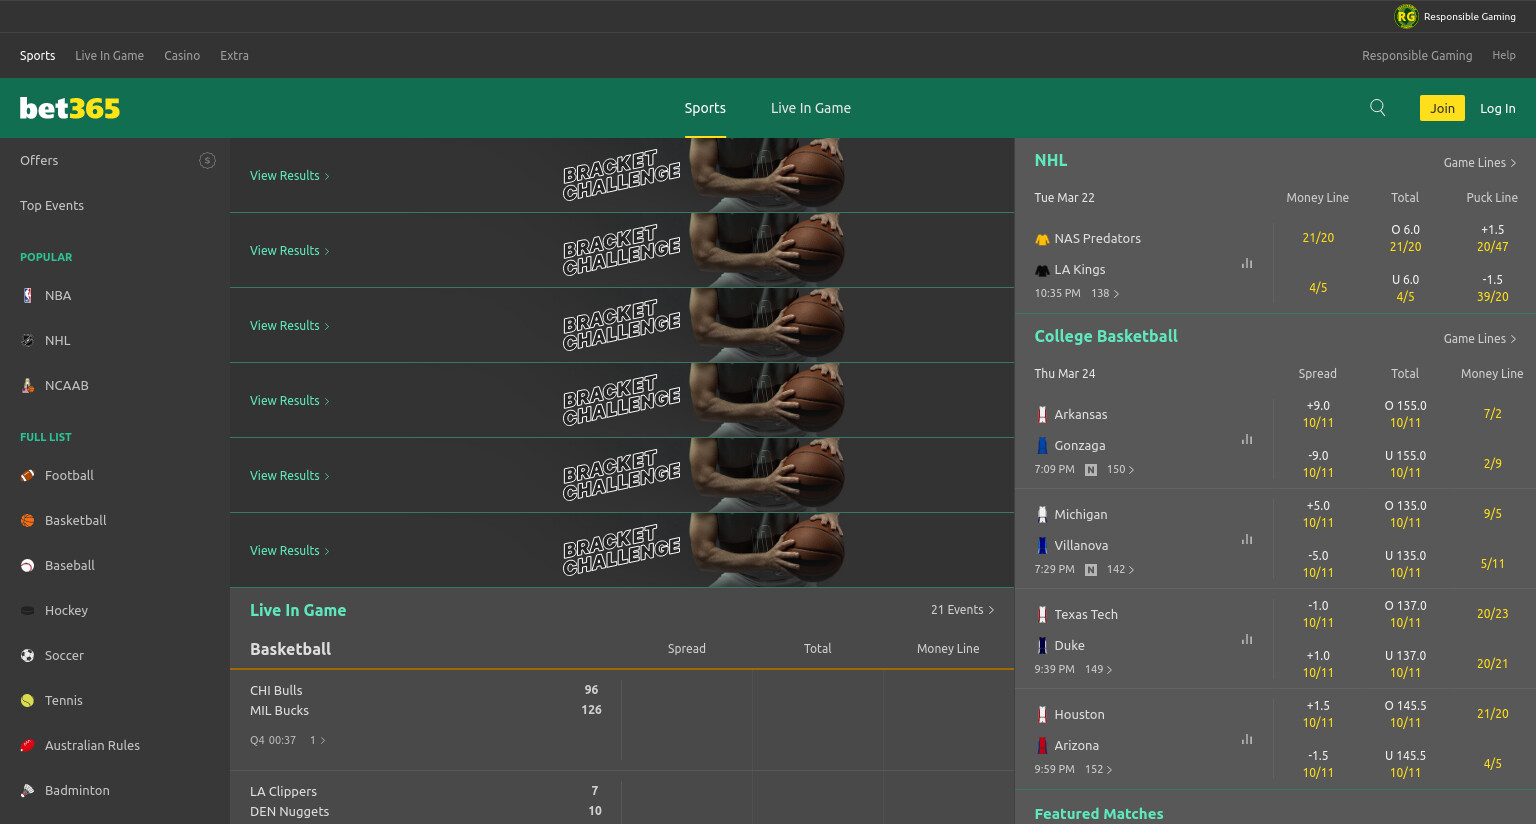The height and width of the screenshot is (824, 1536).
Task: Open the Live In Game section heading
Action: (x=298, y=610)
